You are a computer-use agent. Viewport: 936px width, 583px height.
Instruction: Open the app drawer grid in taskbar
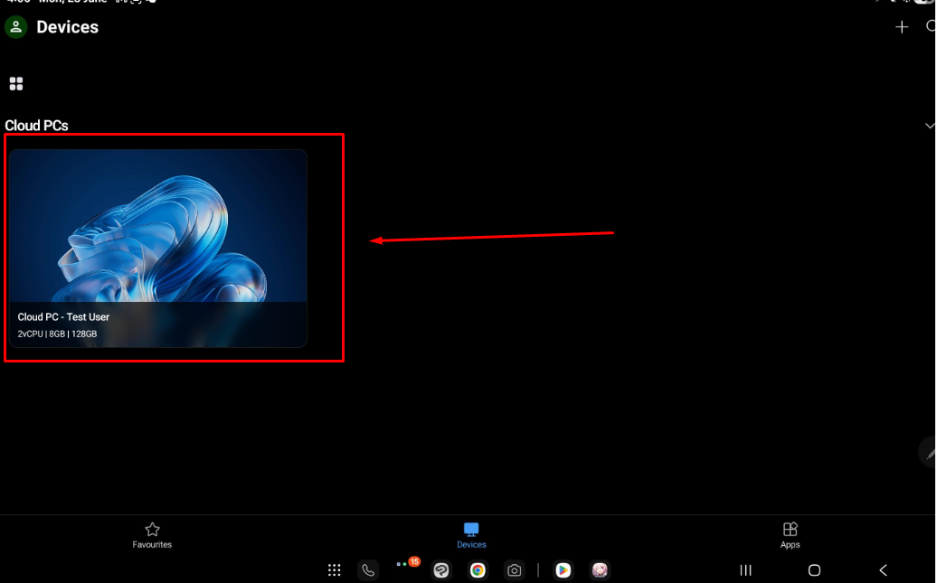334,570
